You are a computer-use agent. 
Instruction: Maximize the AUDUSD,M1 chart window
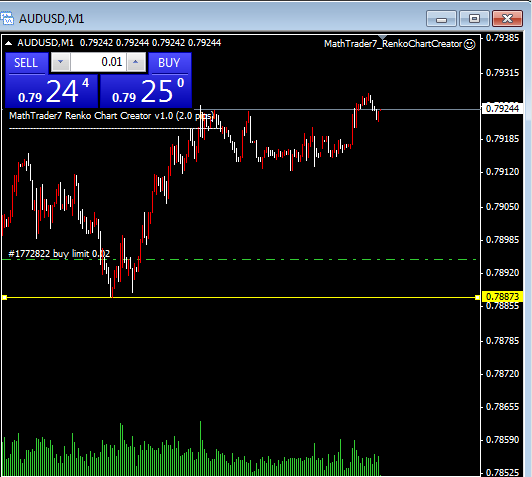pos(474,19)
